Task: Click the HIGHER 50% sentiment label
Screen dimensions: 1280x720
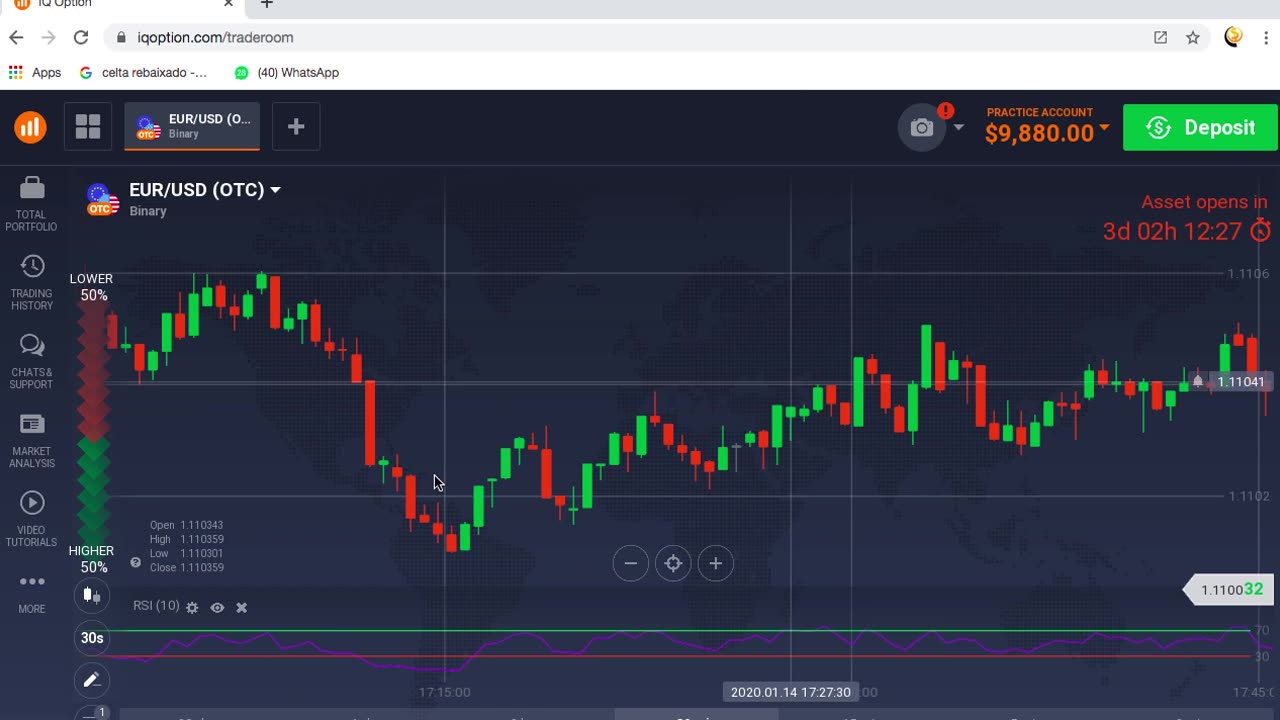Action: pos(92,559)
